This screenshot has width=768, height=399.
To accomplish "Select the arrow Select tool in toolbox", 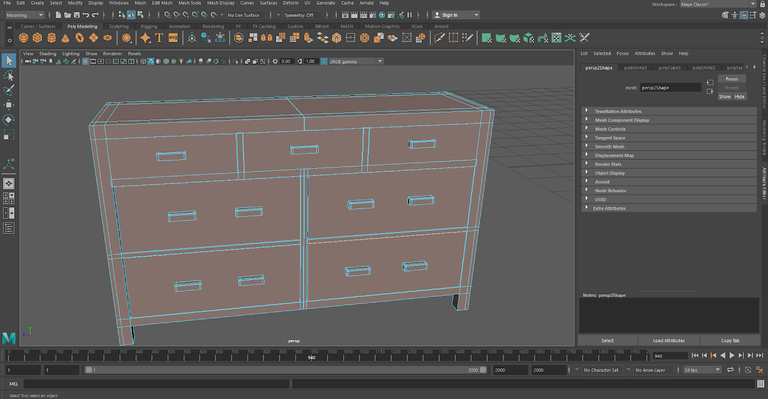I will pos(9,61).
